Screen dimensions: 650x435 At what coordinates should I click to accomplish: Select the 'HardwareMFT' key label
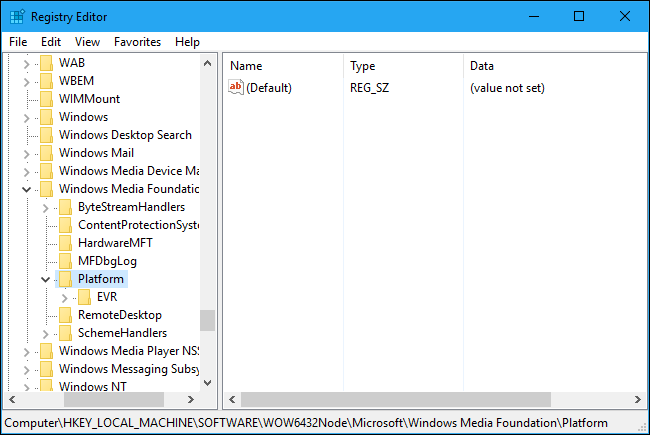pos(115,243)
